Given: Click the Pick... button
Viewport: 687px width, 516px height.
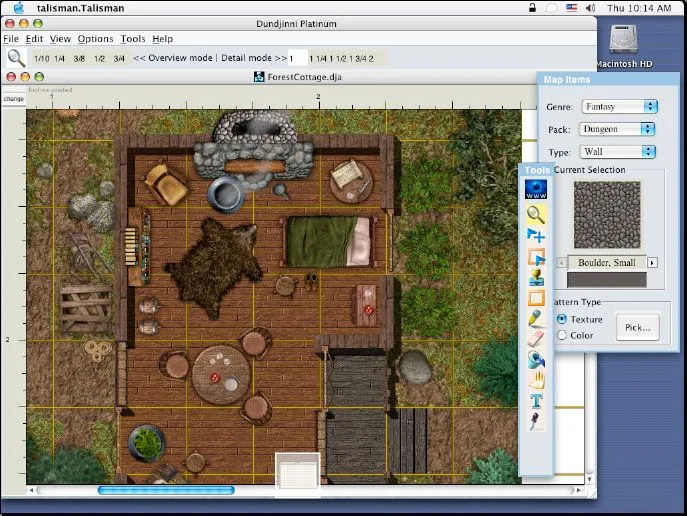Looking at the screenshot, I should point(637,327).
